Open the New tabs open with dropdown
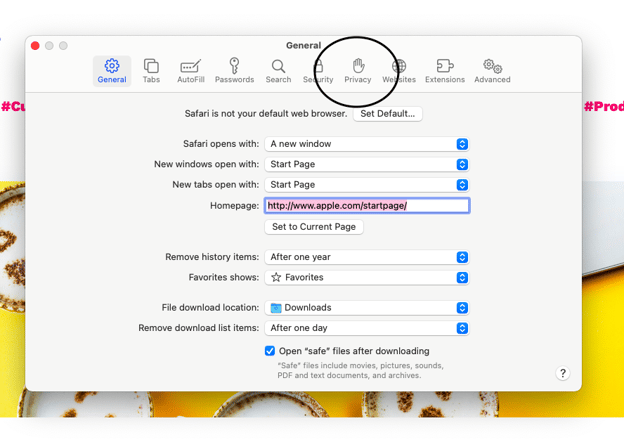This screenshot has height=442, width=624. pos(367,185)
